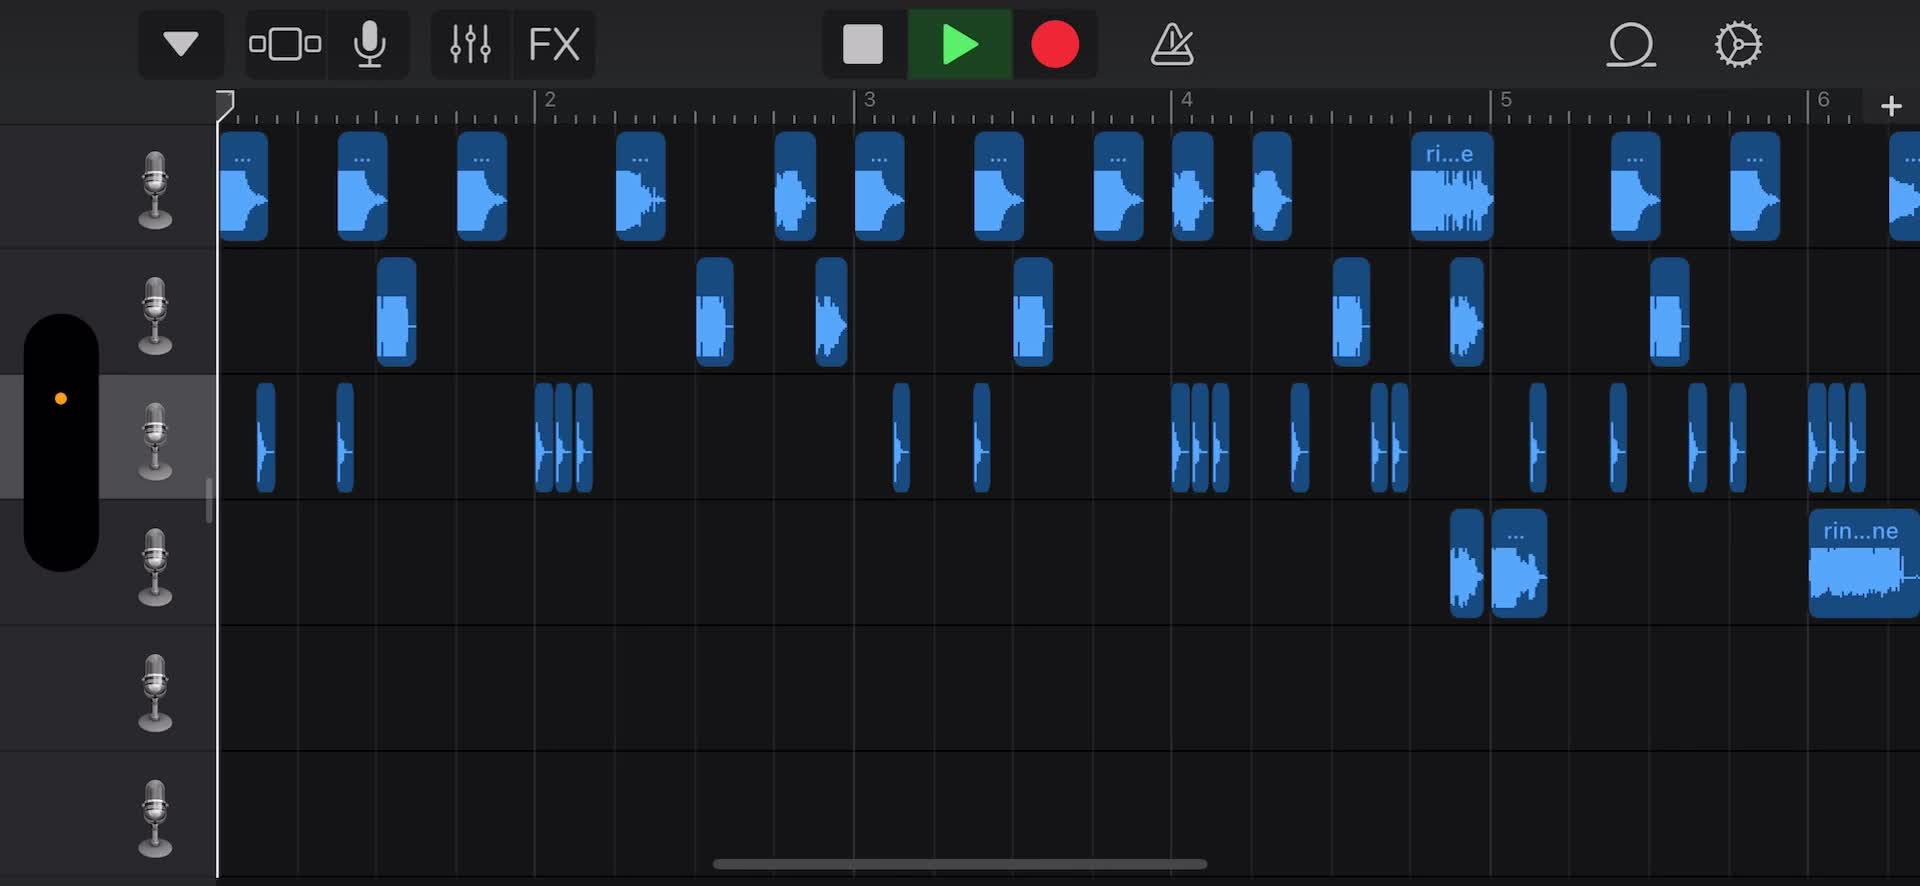Select the 'ri...e' audio region
The height and width of the screenshot is (886, 1920).
pyautogui.click(x=1452, y=186)
